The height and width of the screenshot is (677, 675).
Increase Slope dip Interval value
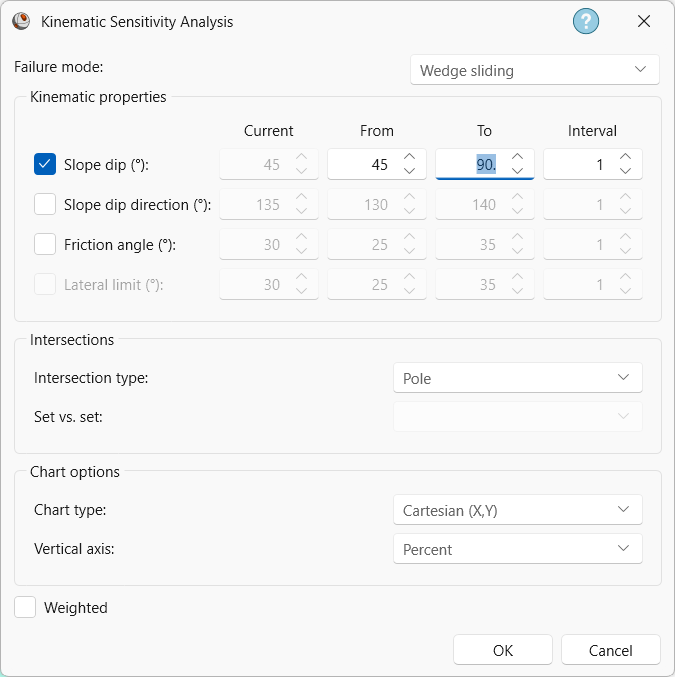point(625,157)
